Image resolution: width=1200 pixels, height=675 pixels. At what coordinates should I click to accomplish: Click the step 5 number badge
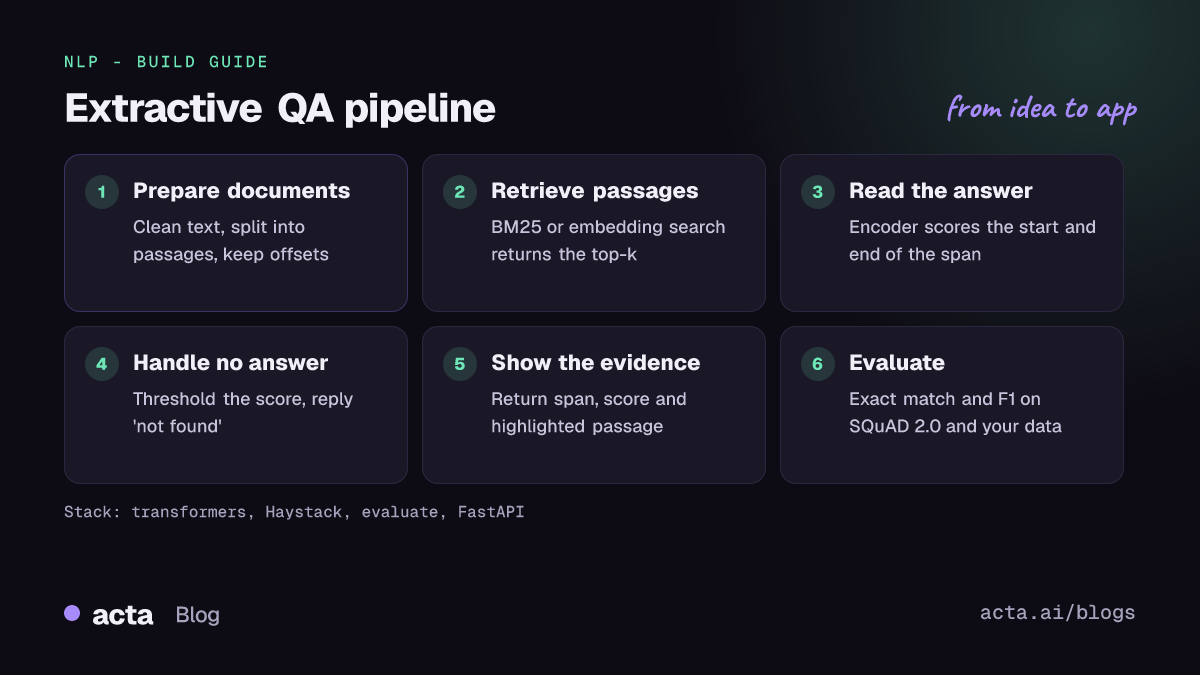pyautogui.click(x=459, y=364)
